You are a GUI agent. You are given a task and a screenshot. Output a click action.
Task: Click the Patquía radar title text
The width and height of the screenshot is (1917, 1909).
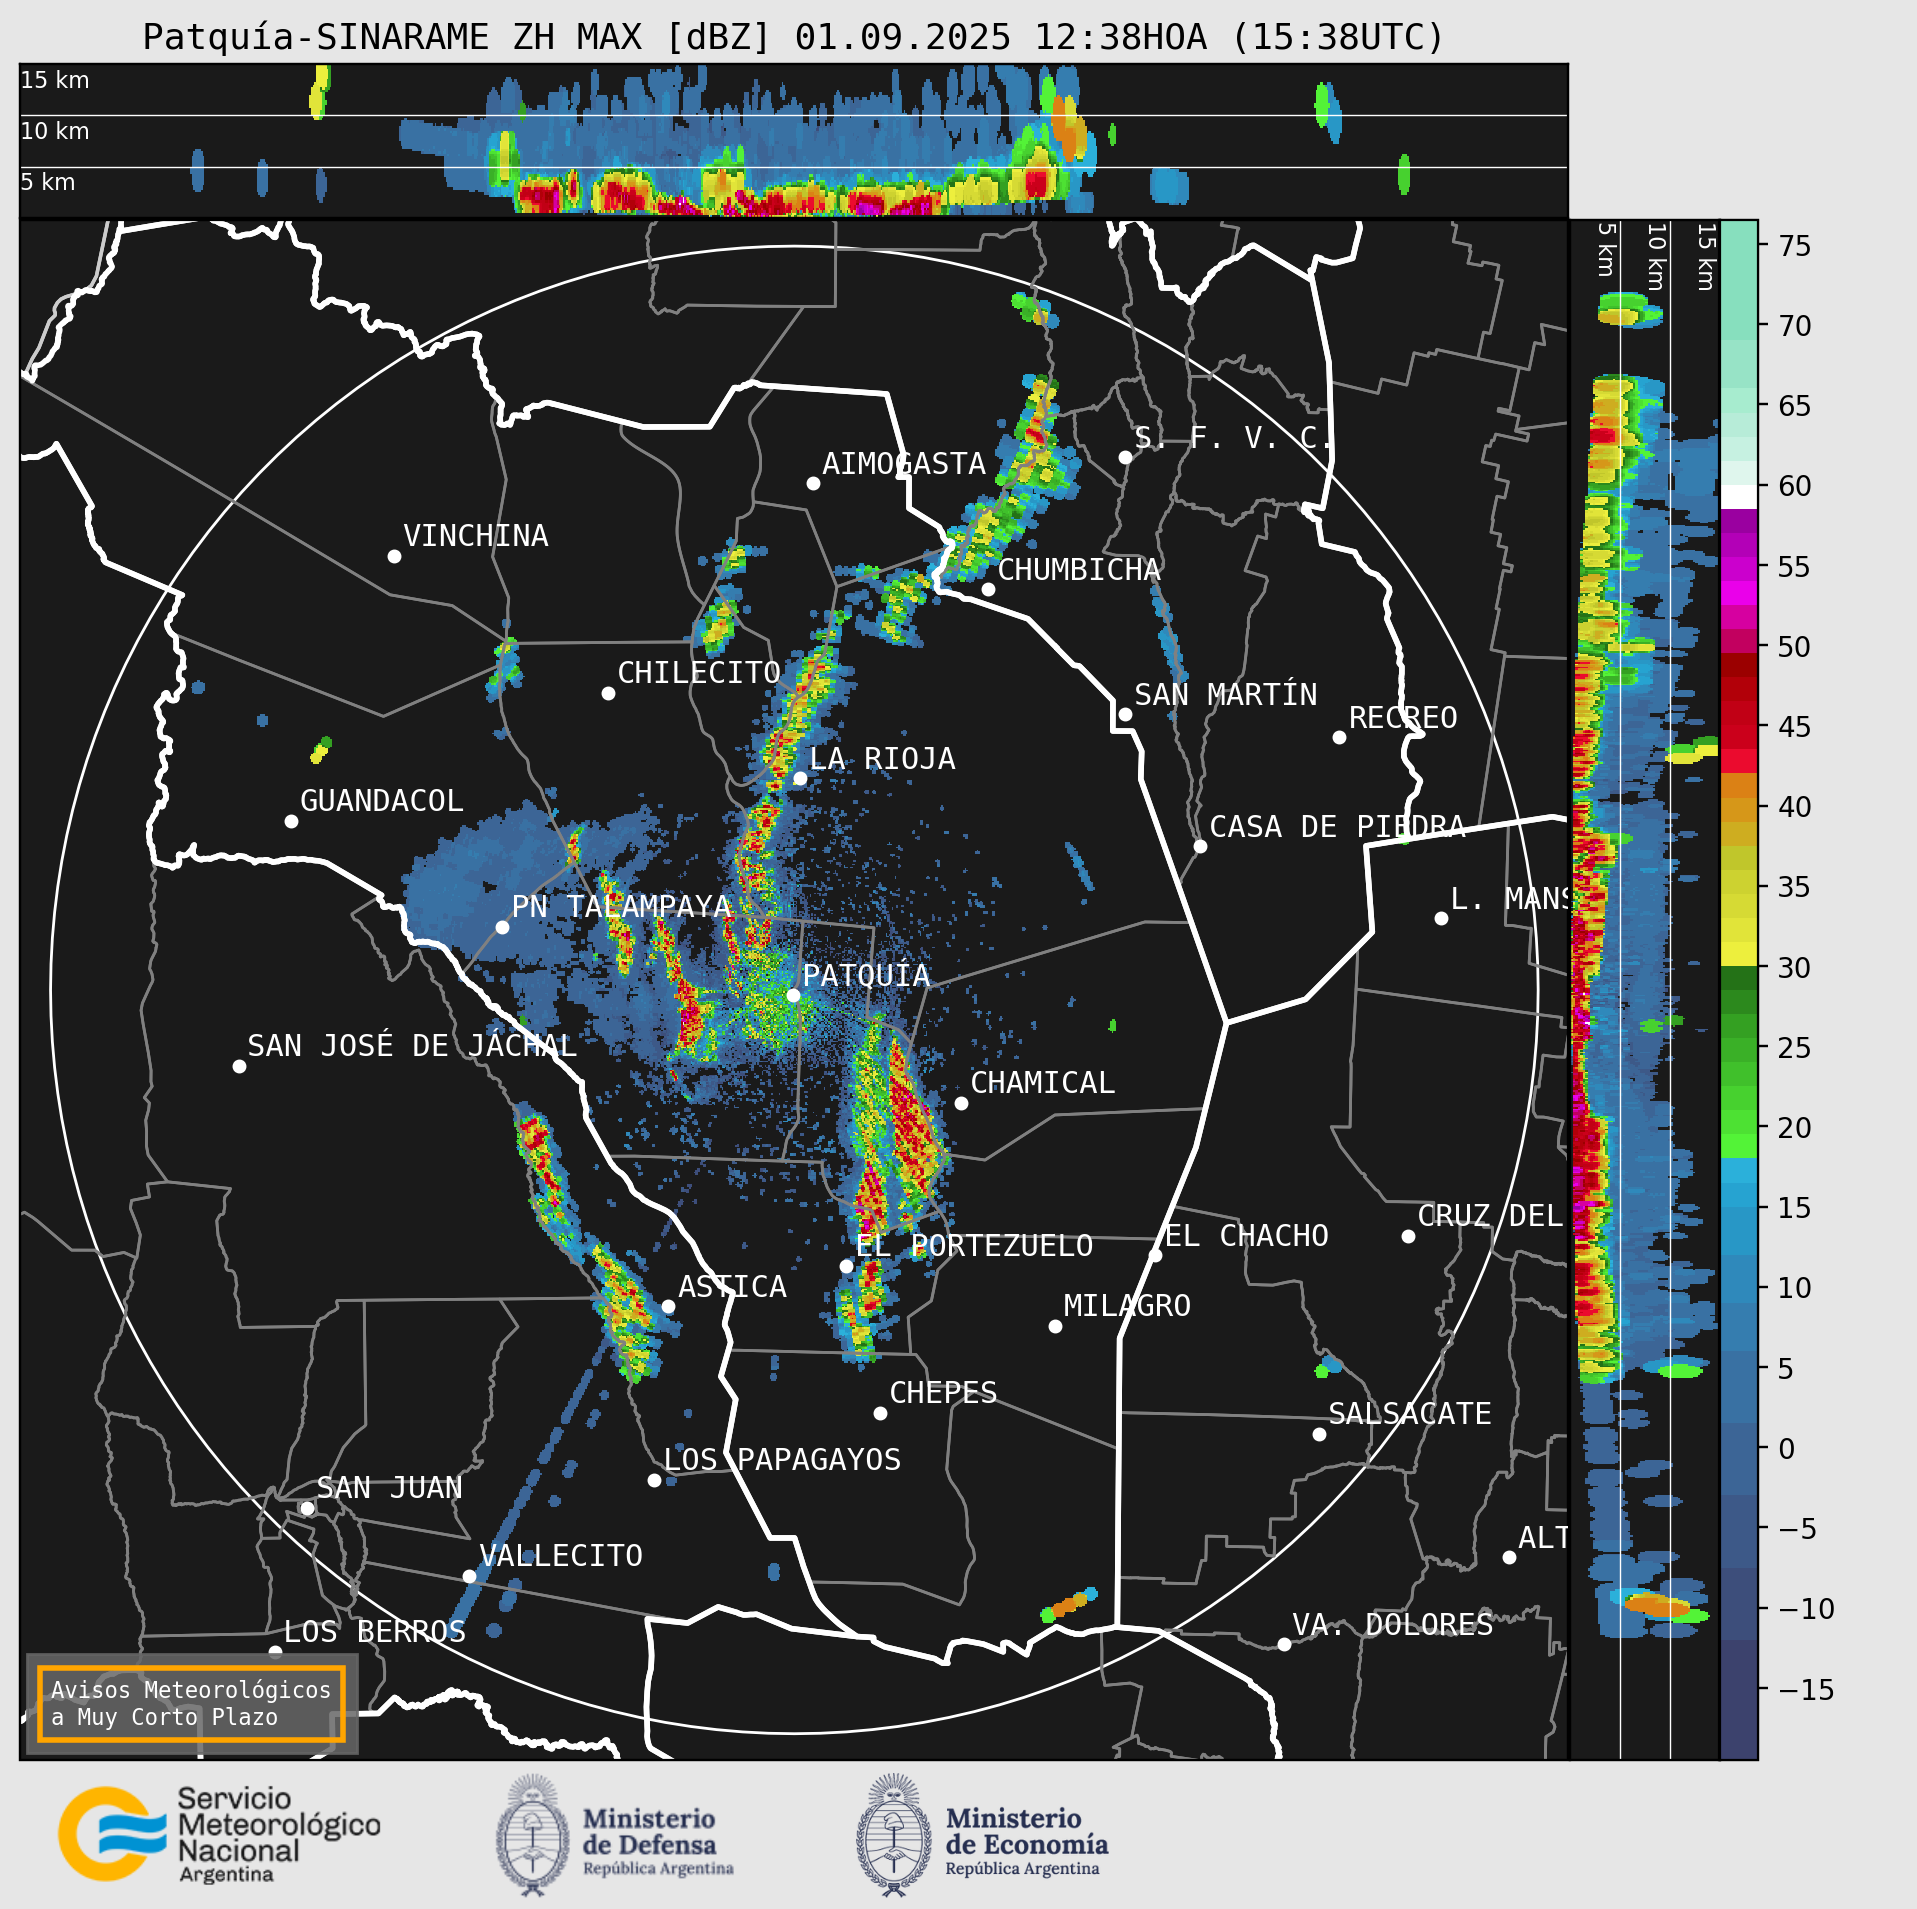793,37
